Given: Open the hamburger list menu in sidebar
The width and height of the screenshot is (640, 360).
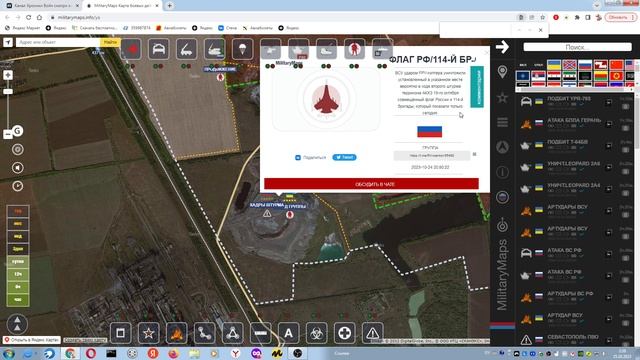Looking at the screenshot, I should coord(502,122).
